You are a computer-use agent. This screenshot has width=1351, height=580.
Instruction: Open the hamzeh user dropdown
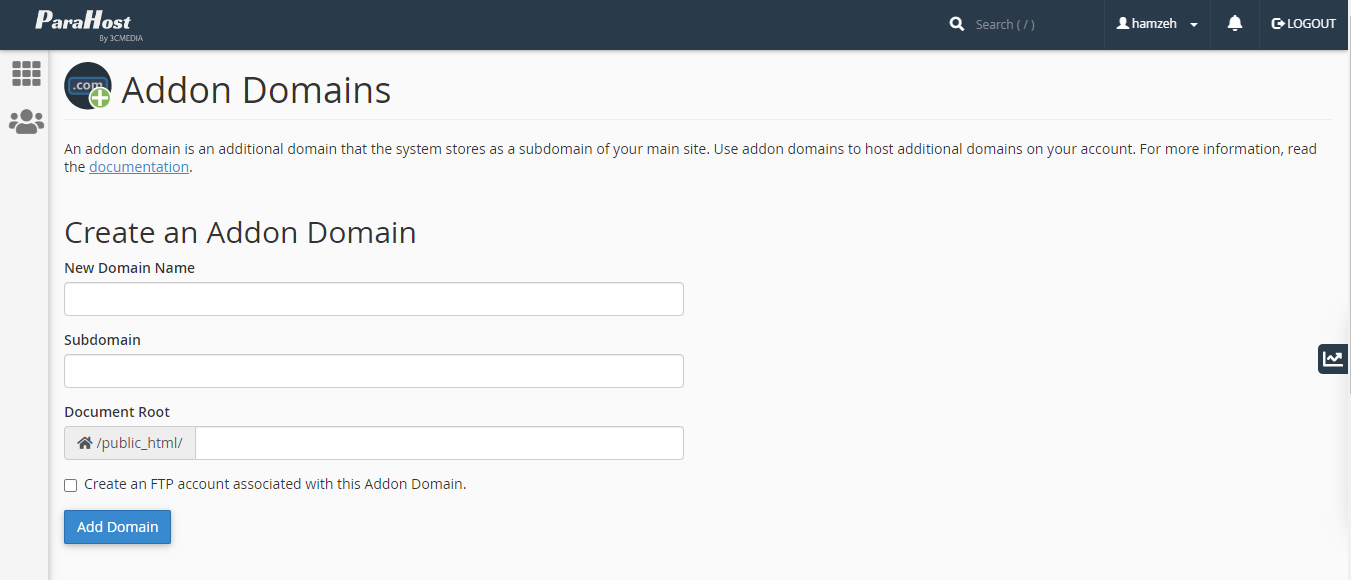(1157, 24)
